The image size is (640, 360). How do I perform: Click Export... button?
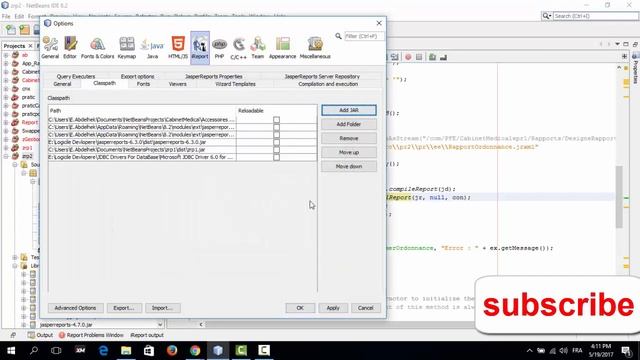(124, 308)
